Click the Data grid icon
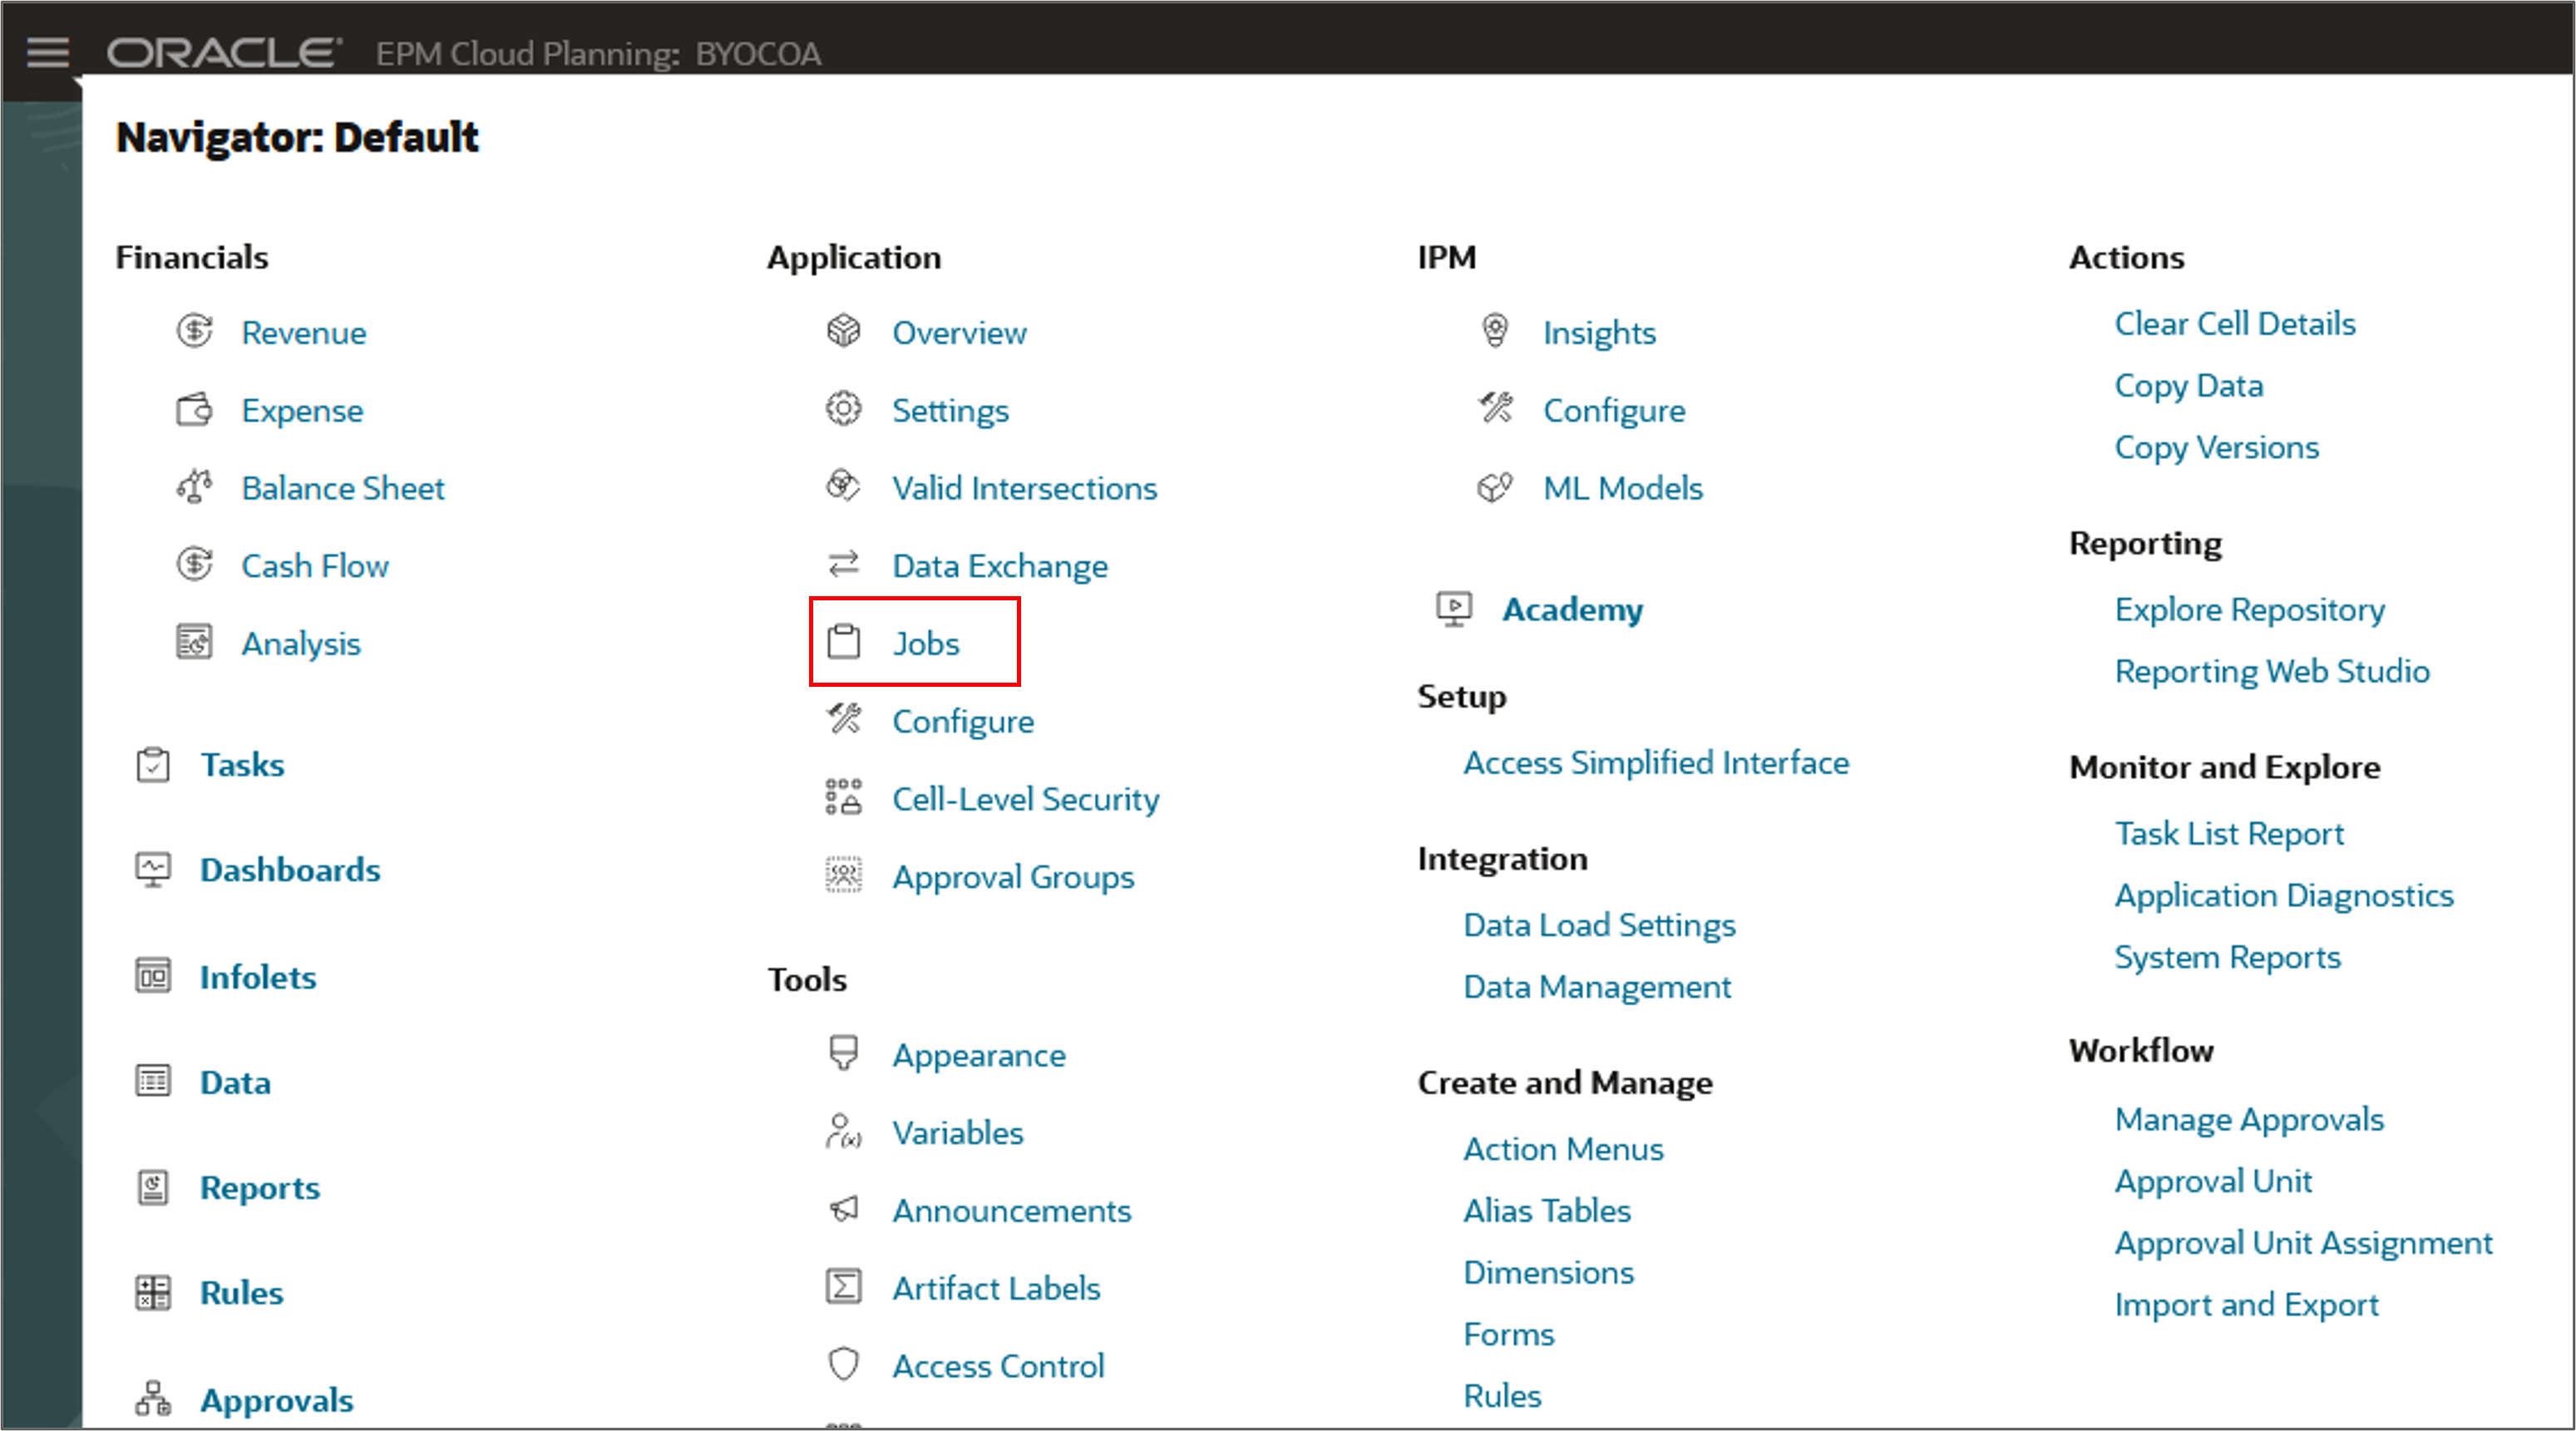Viewport: 2576px width, 1431px height. click(153, 1081)
